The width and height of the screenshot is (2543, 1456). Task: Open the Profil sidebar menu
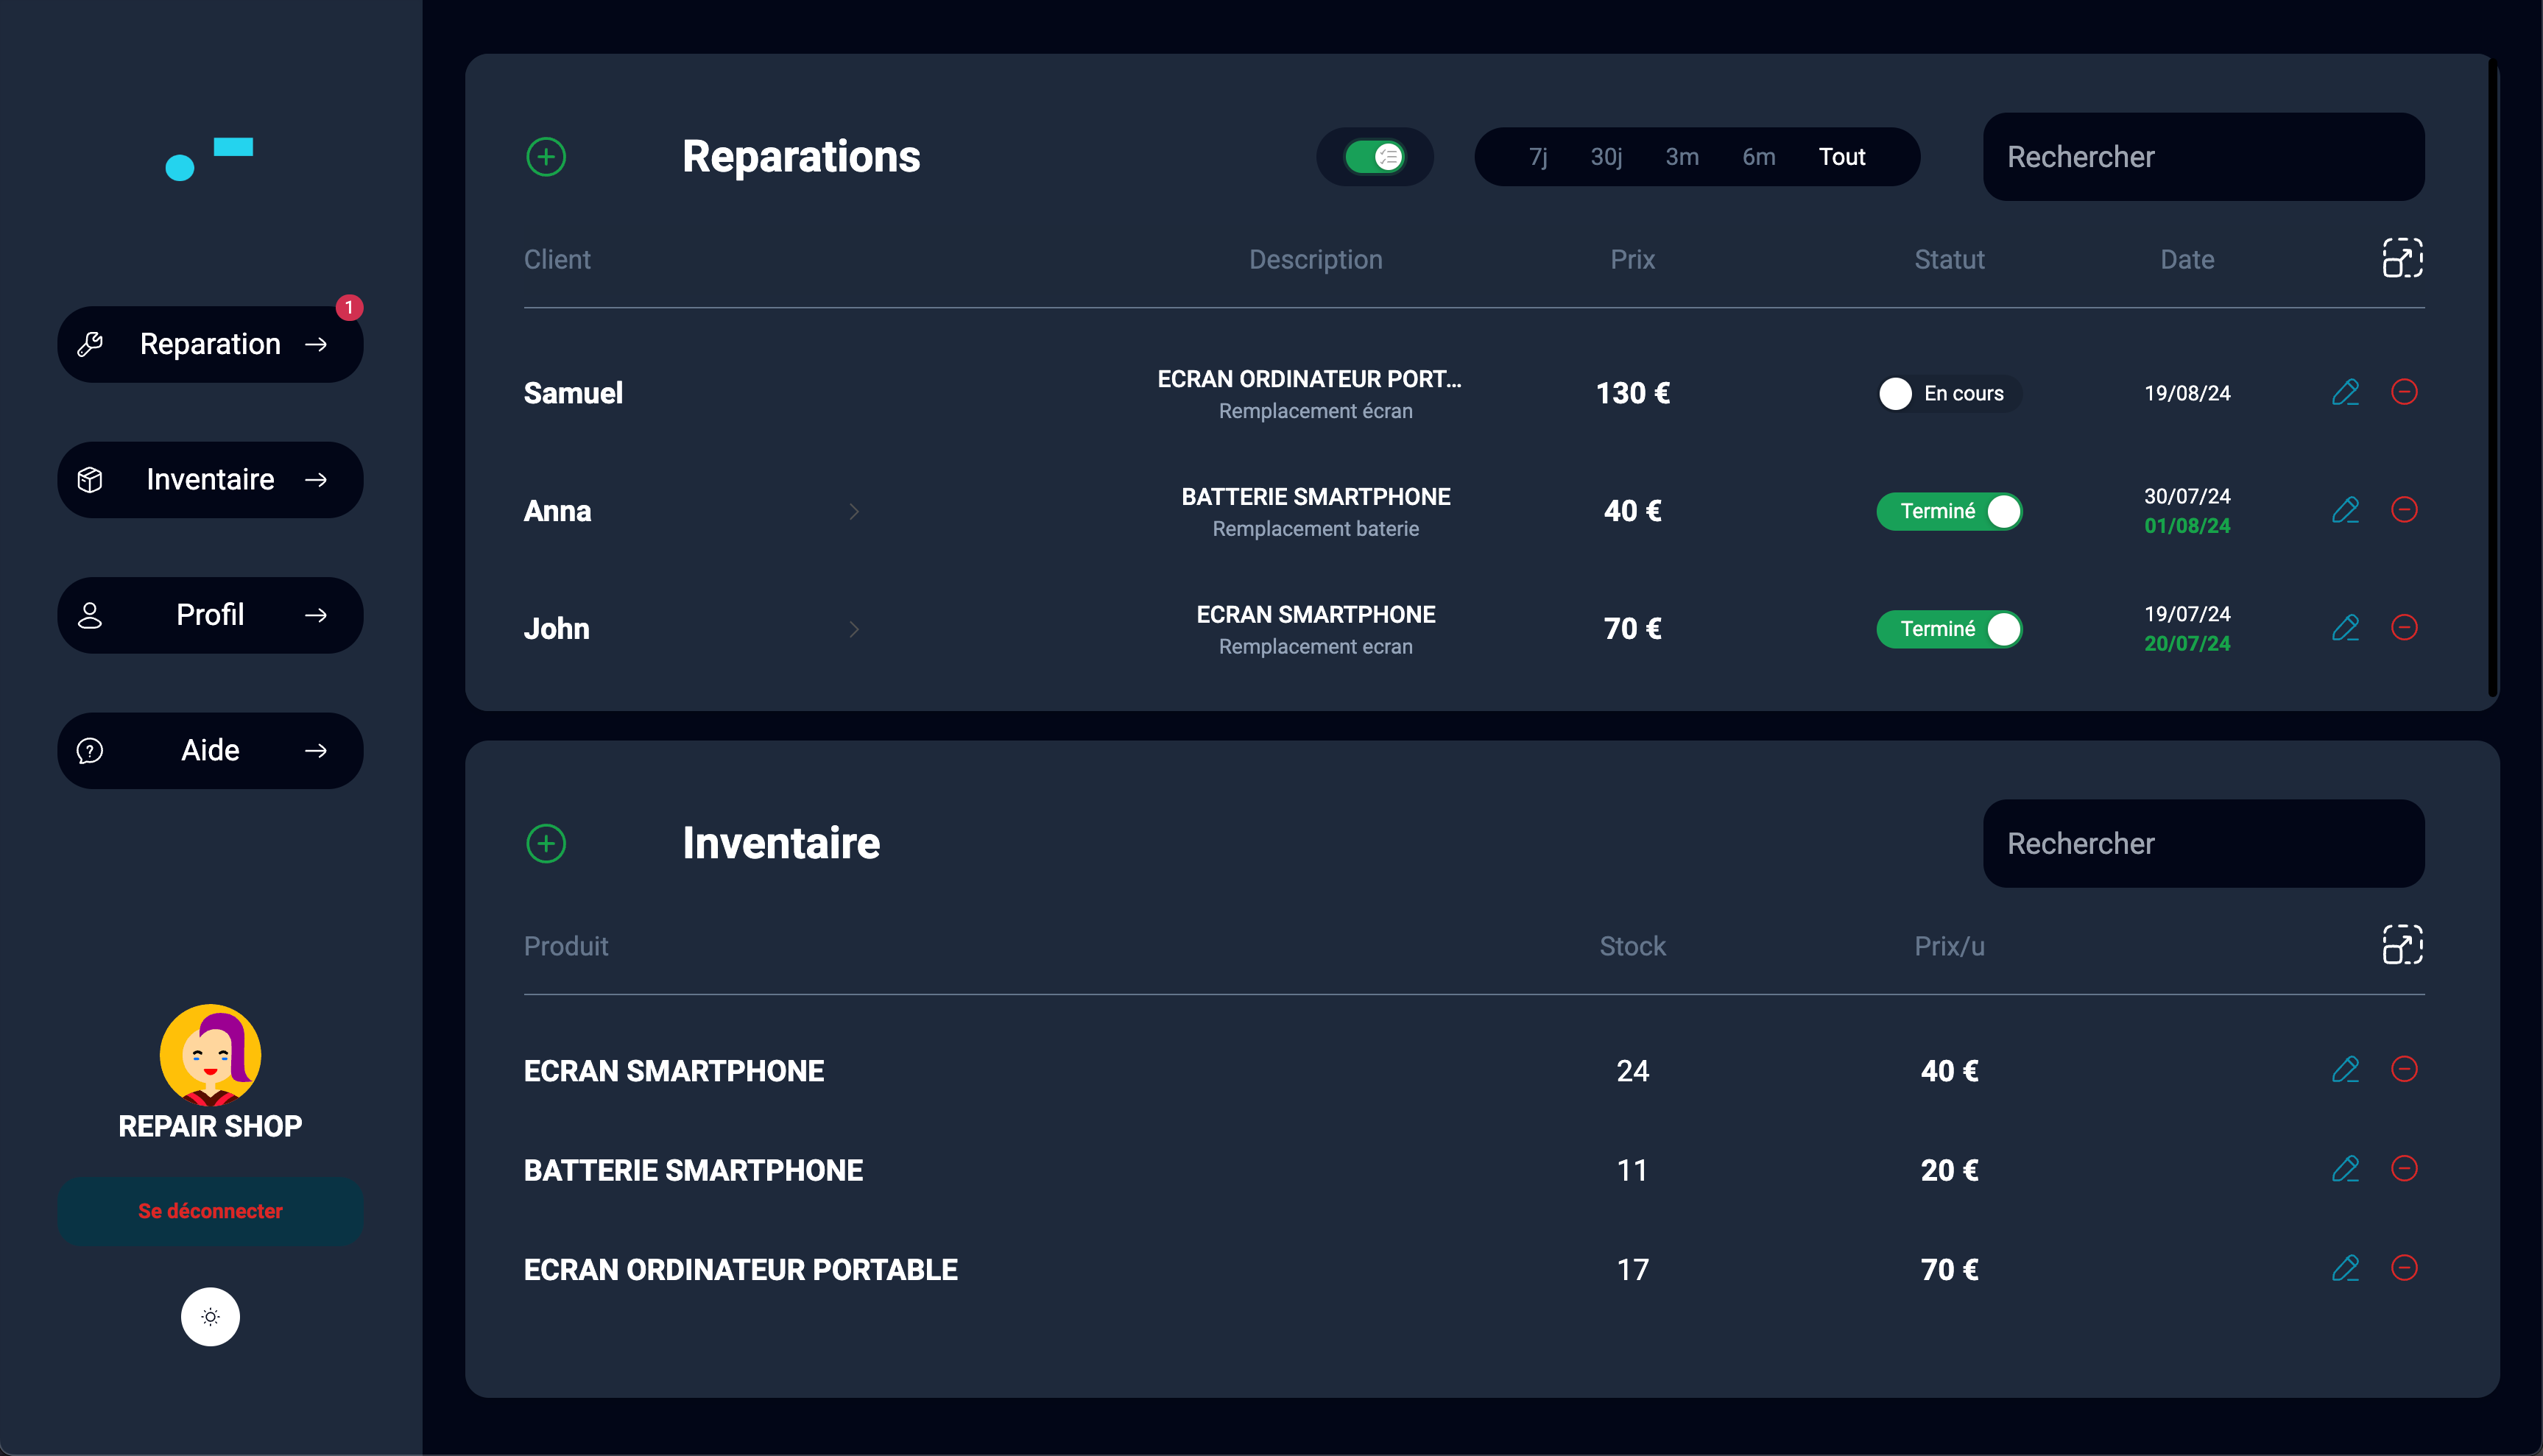[210, 615]
